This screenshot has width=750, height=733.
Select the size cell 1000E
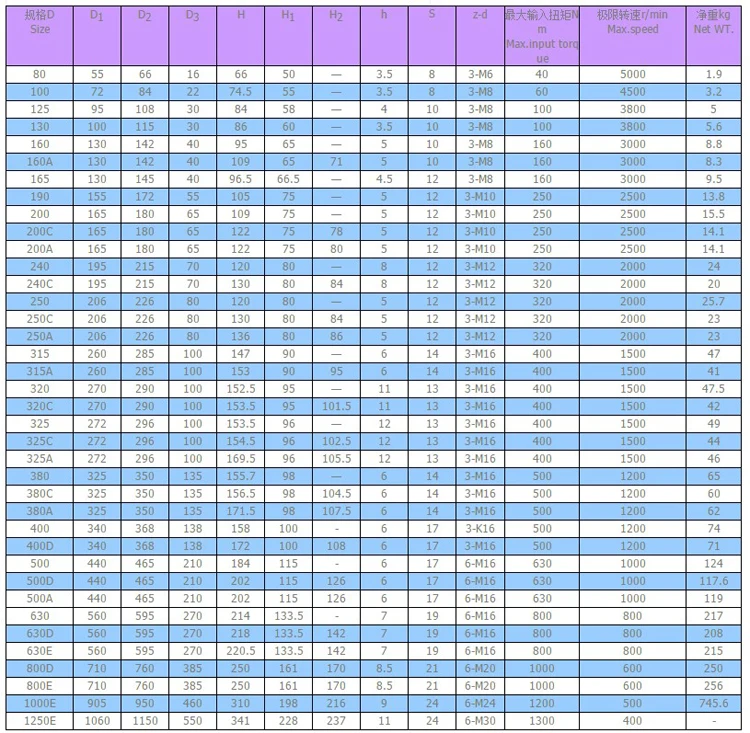tap(40, 703)
